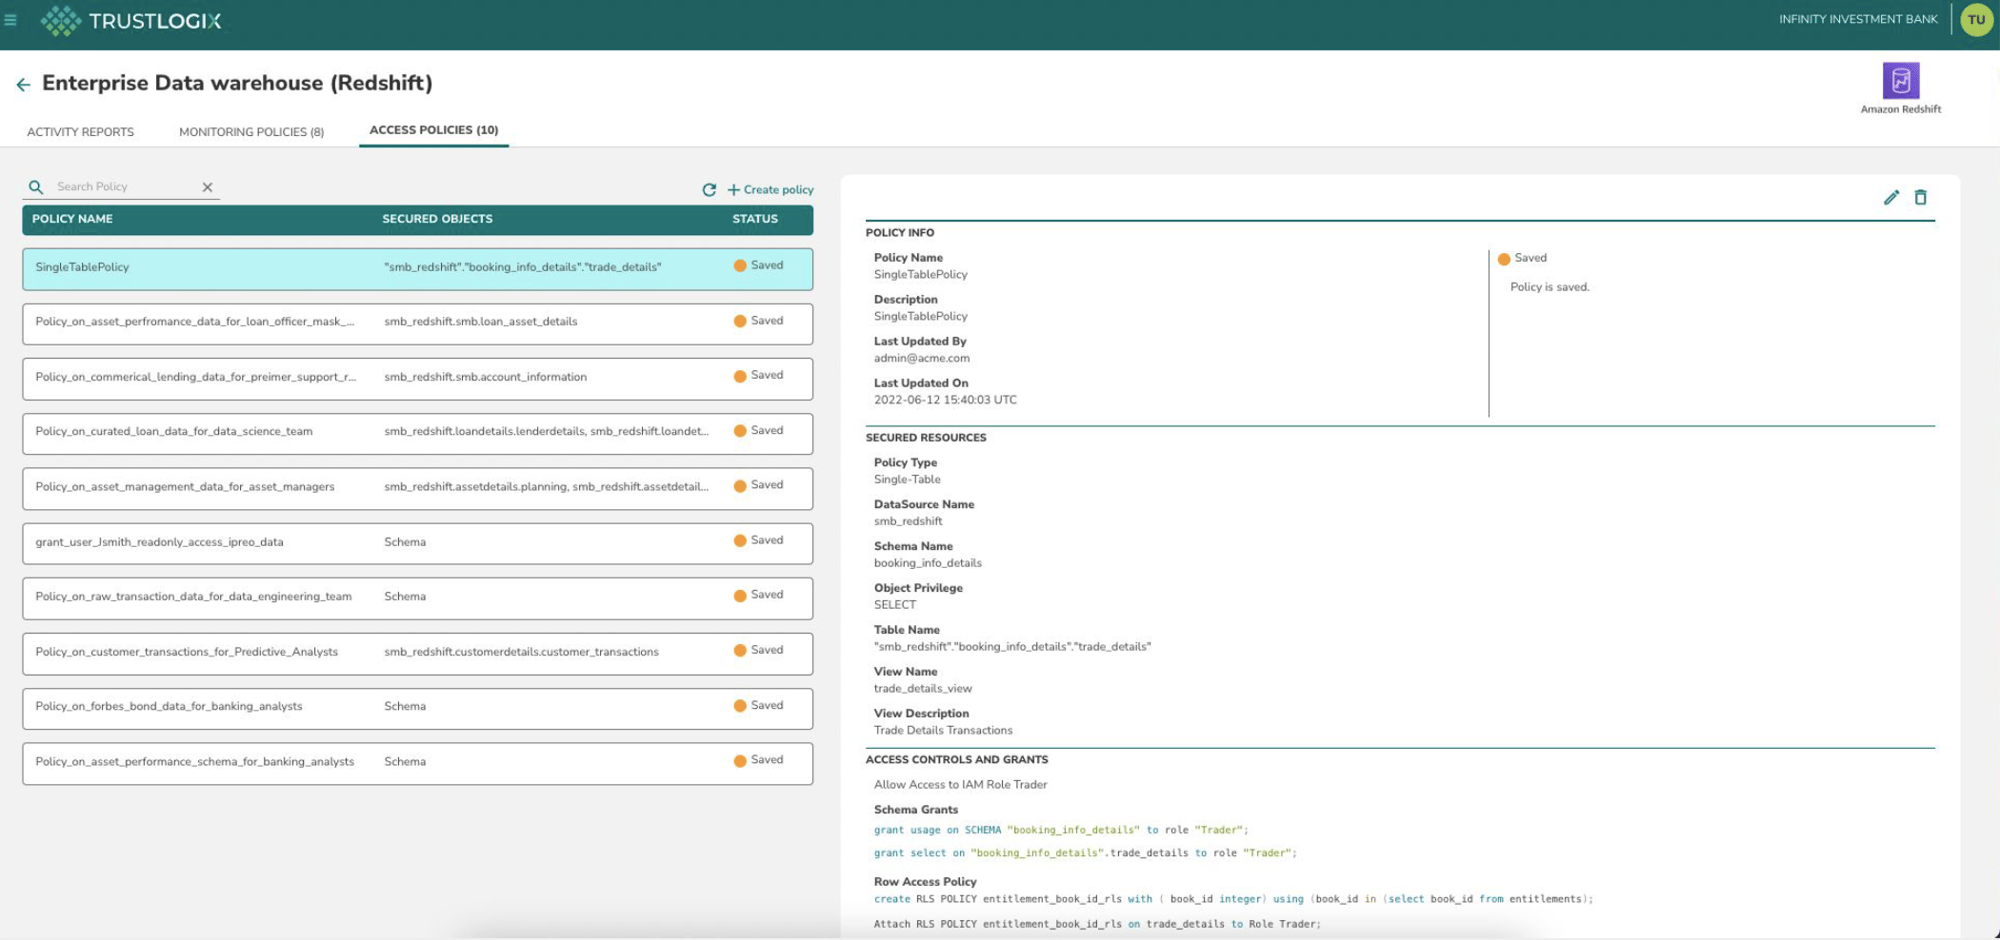Select the Policy_on_curated_loan_data_for_data_science_team row
Screen dimensions: 2000x940
[174, 431]
